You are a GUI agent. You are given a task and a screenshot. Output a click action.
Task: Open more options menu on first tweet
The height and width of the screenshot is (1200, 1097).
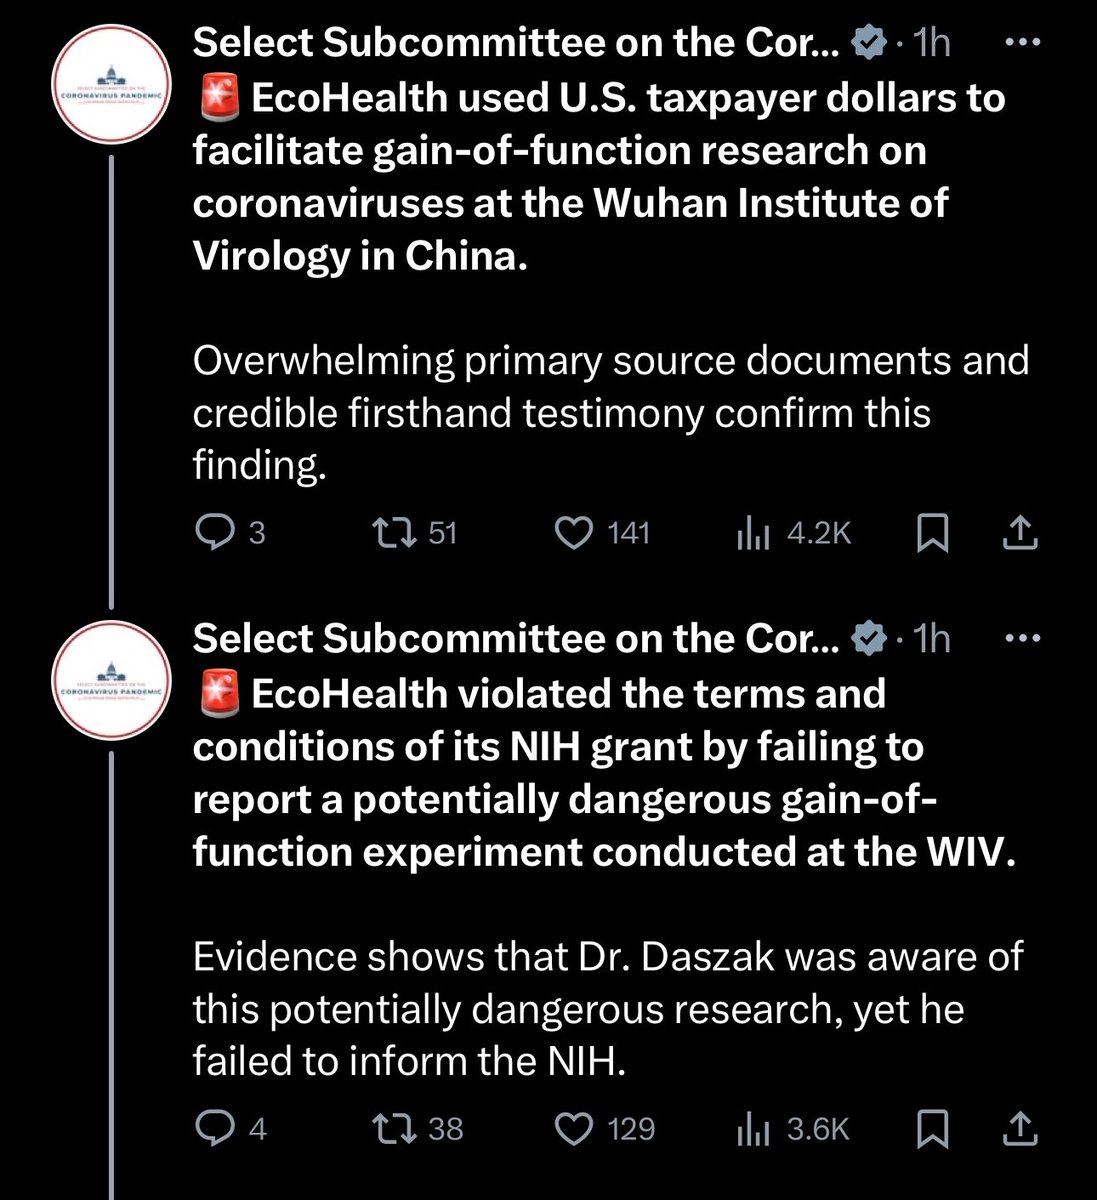point(1022,43)
